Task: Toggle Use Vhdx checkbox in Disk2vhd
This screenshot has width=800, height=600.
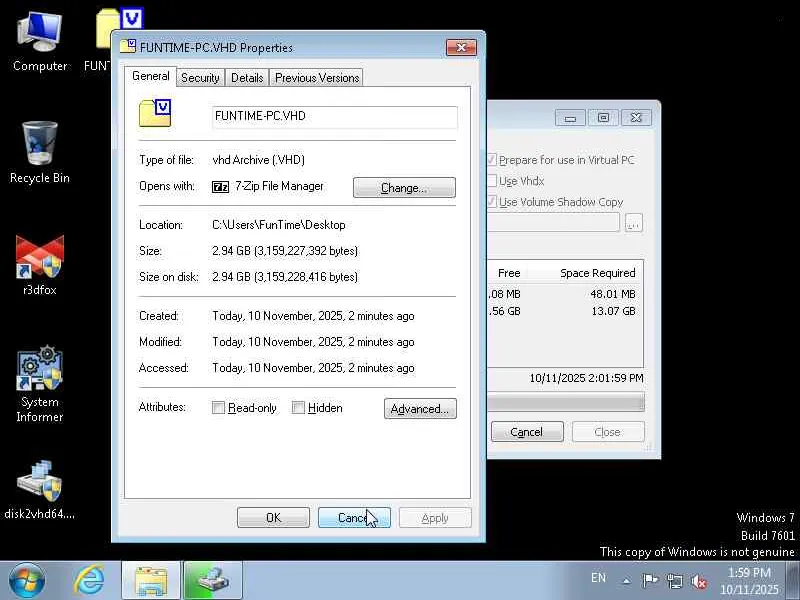Action: 492,181
